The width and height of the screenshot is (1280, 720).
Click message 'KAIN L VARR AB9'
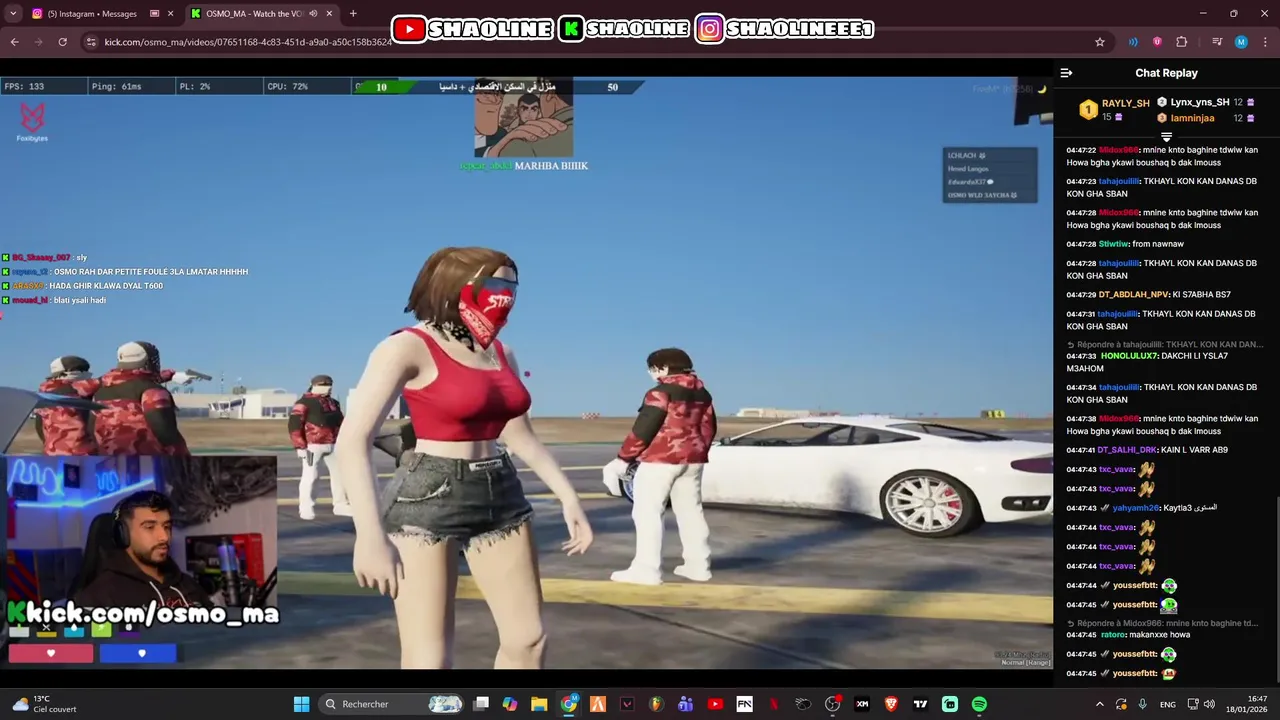[x=1195, y=450]
